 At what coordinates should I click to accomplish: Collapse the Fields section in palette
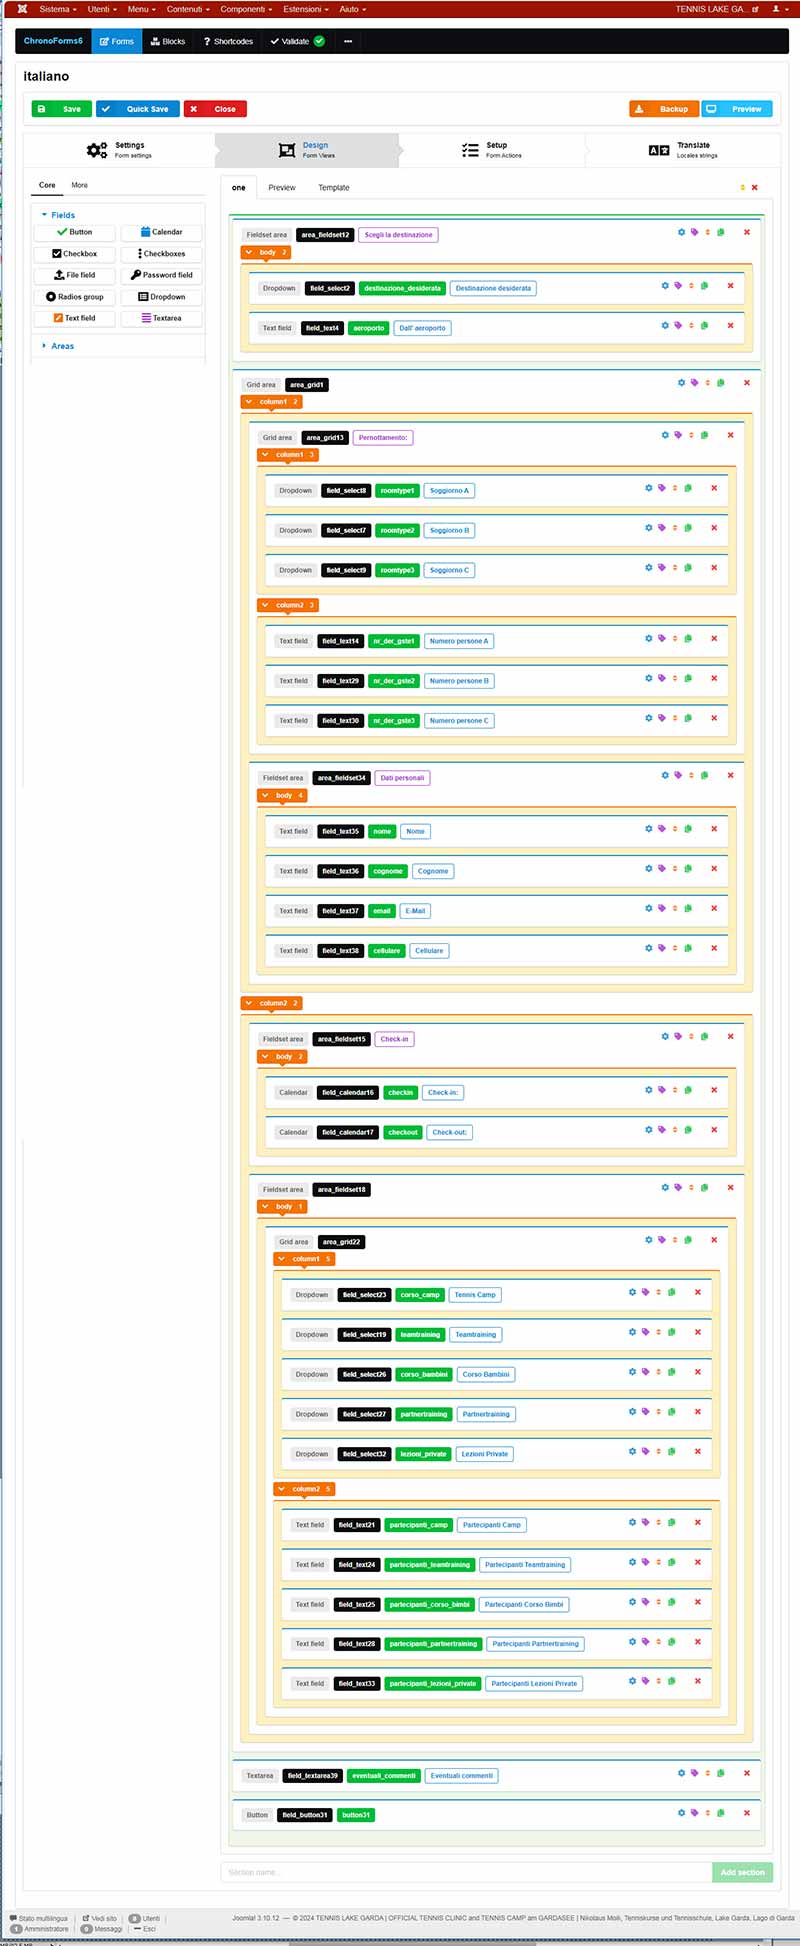click(62, 215)
